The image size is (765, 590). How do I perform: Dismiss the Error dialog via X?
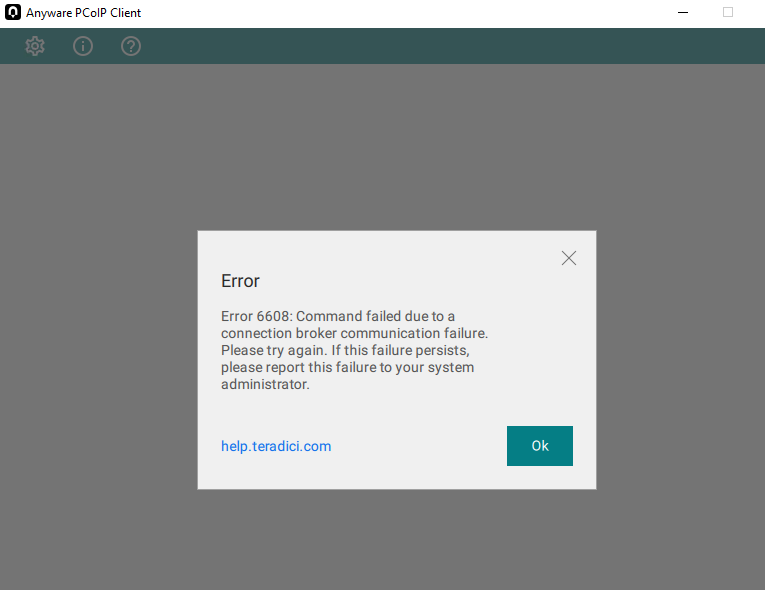click(x=568, y=258)
